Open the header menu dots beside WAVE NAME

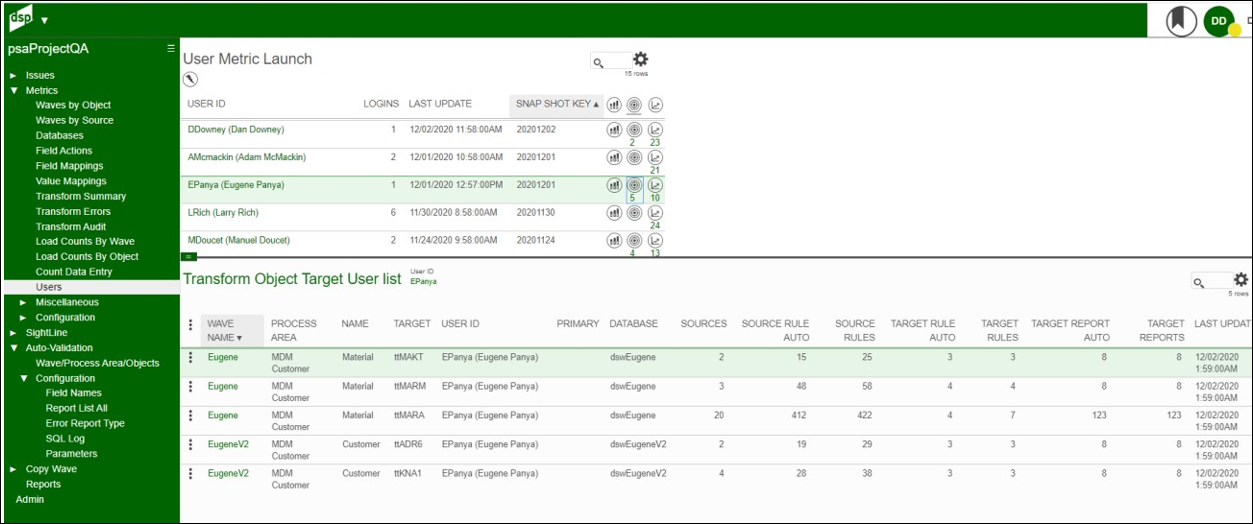point(190,324)
